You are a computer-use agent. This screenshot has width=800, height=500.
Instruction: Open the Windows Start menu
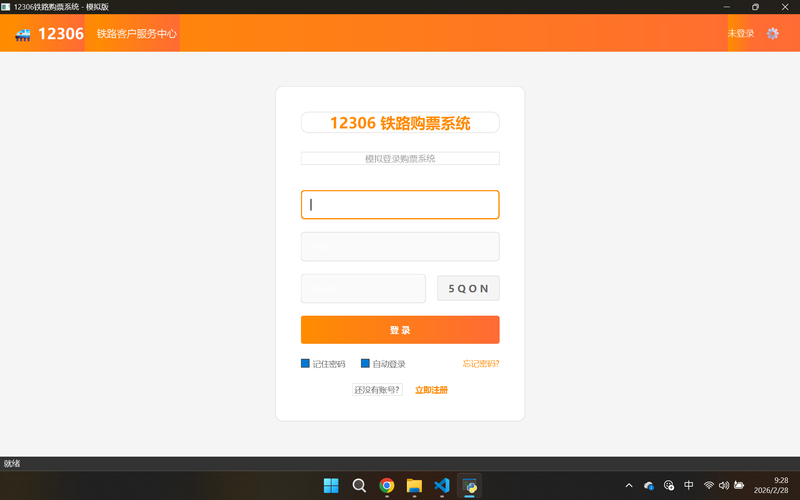(331, 485)
